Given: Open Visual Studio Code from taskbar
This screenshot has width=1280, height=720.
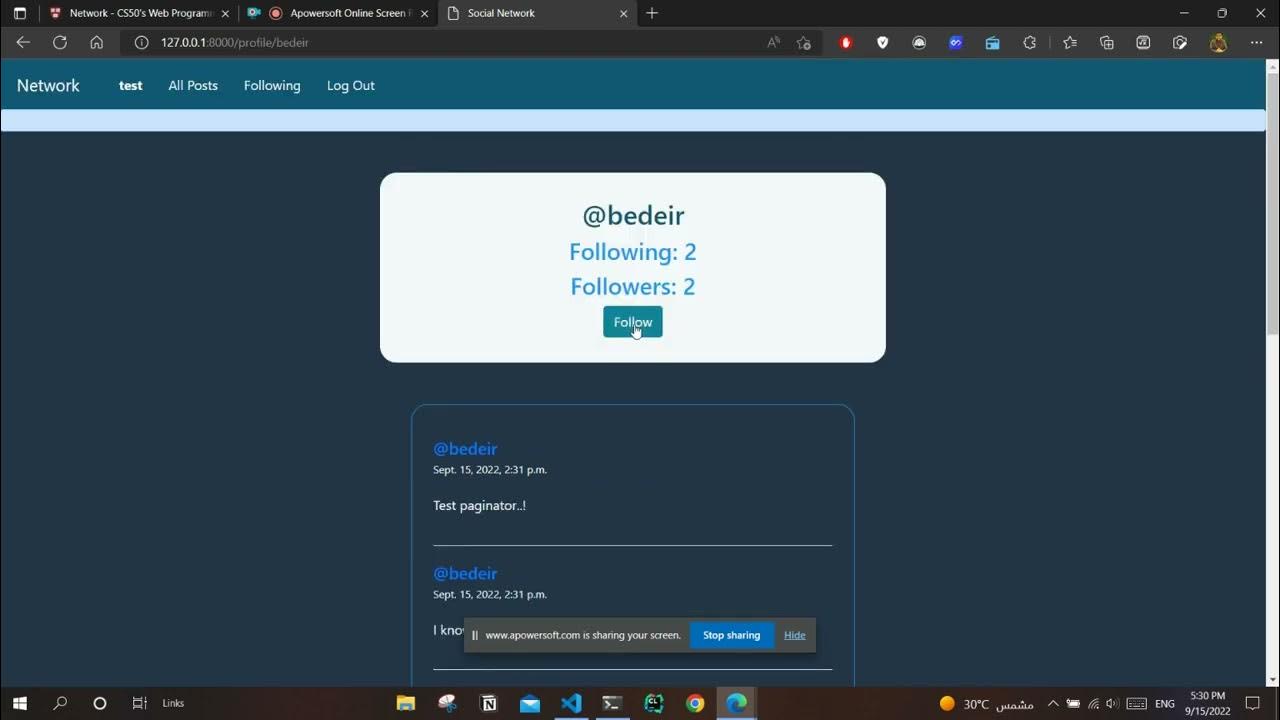Looking at the screenshot, I should coord(571,703).
